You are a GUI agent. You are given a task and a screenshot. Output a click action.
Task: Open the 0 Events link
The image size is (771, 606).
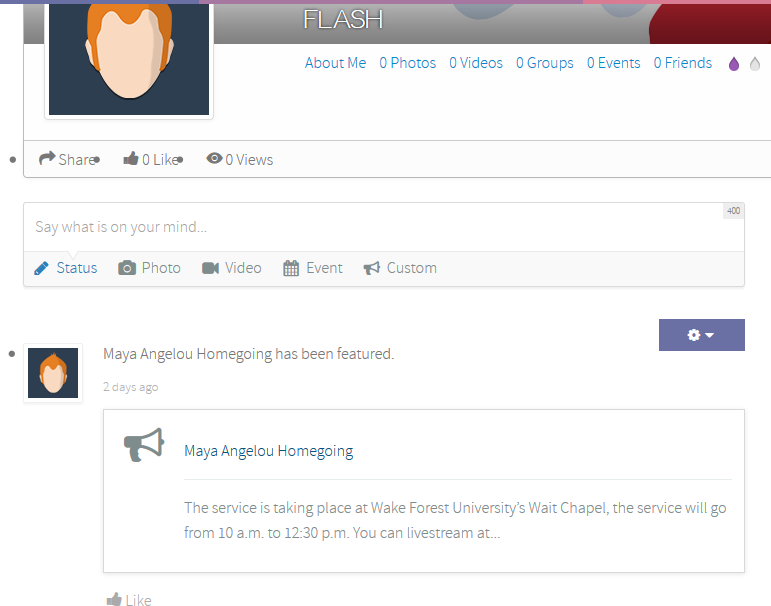614,63
